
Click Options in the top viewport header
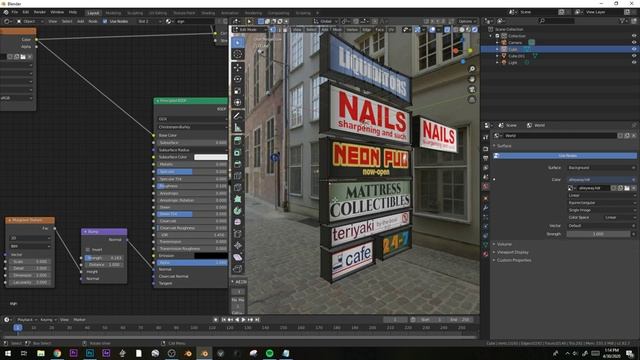(467, 21)
